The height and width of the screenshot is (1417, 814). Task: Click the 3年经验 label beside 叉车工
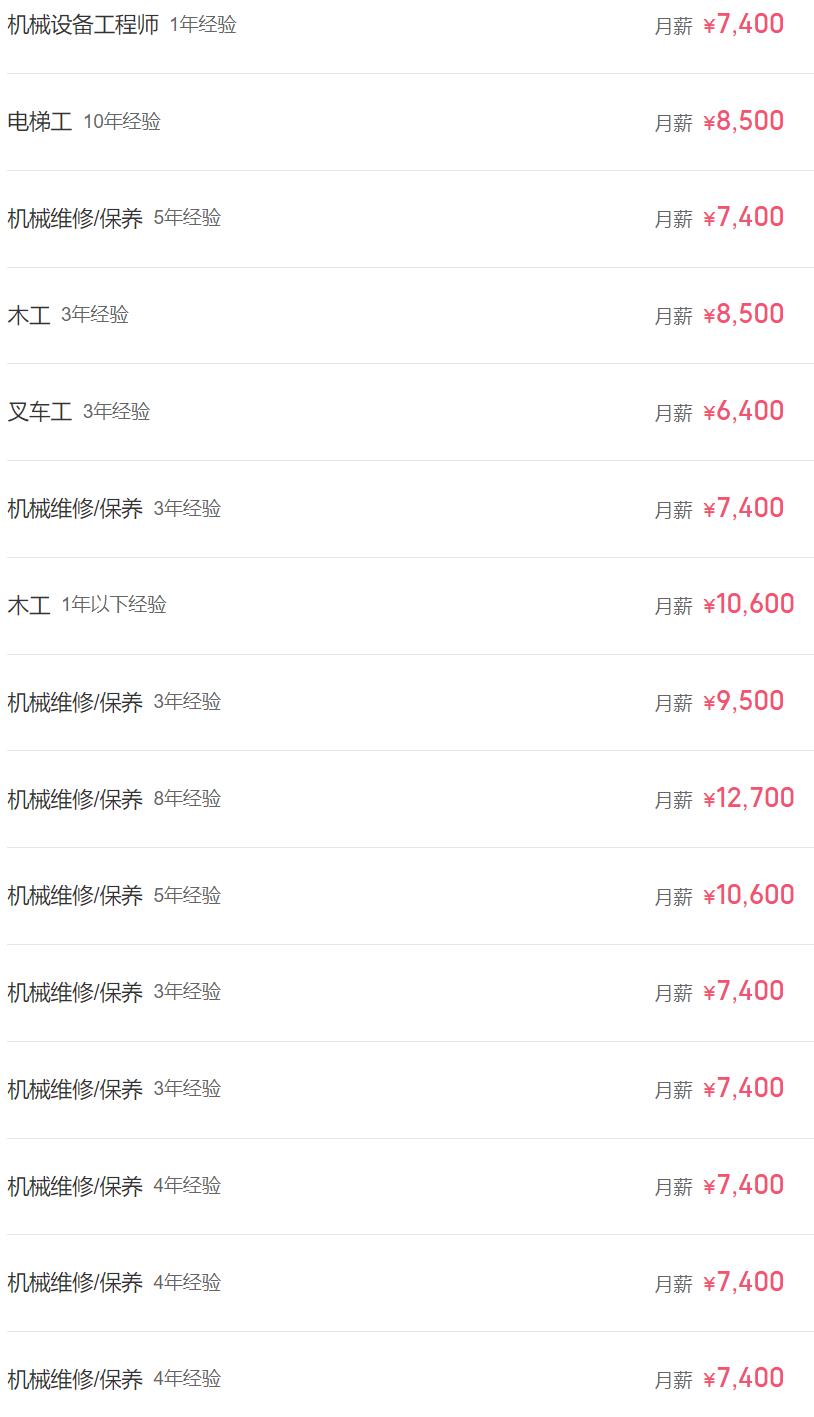point(116,412)
